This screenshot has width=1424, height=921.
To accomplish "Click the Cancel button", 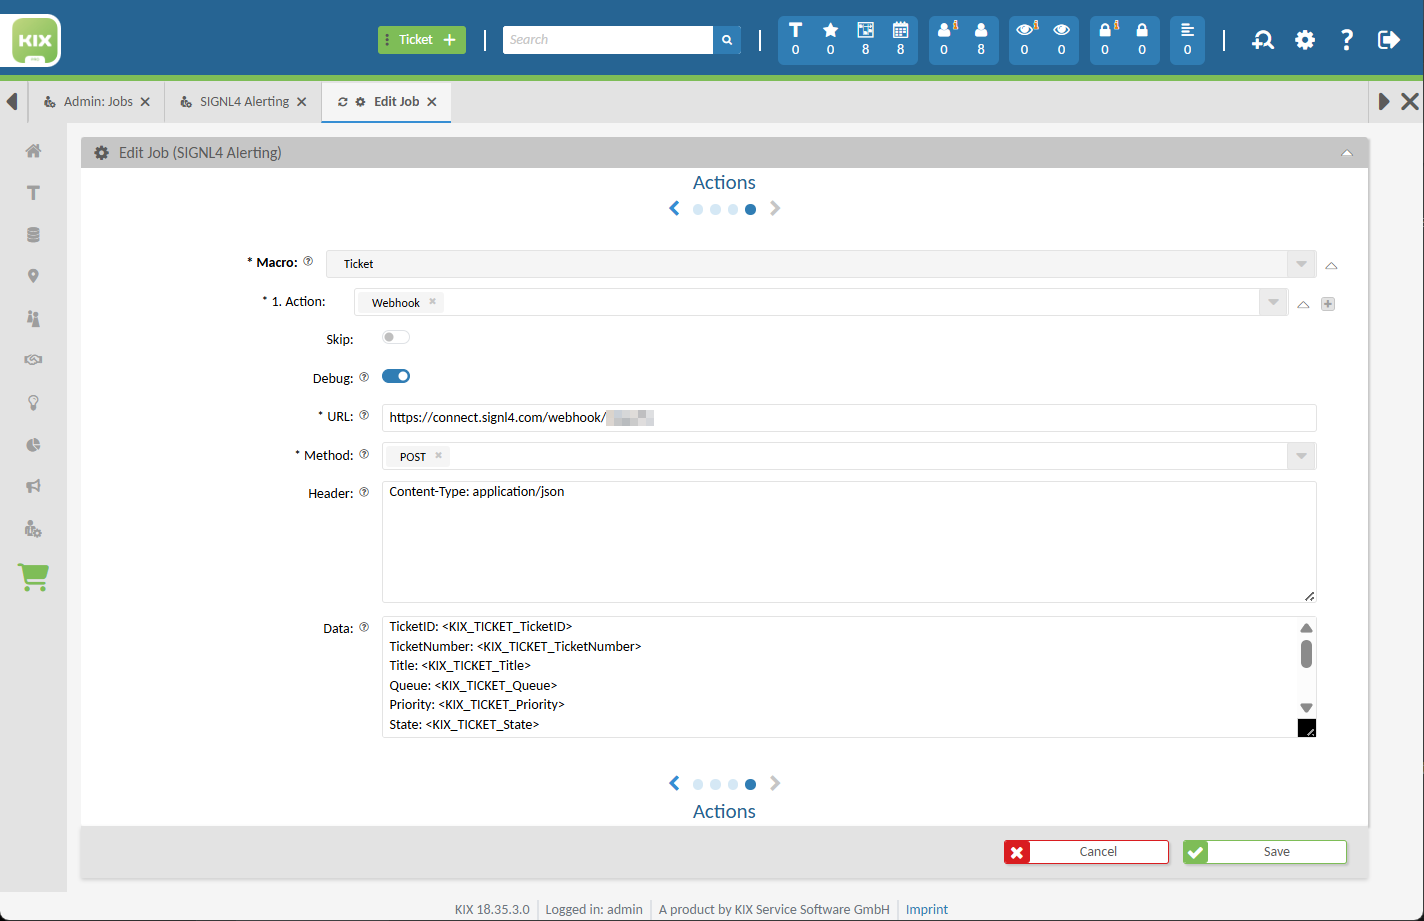I will (x=1087, y=852).
